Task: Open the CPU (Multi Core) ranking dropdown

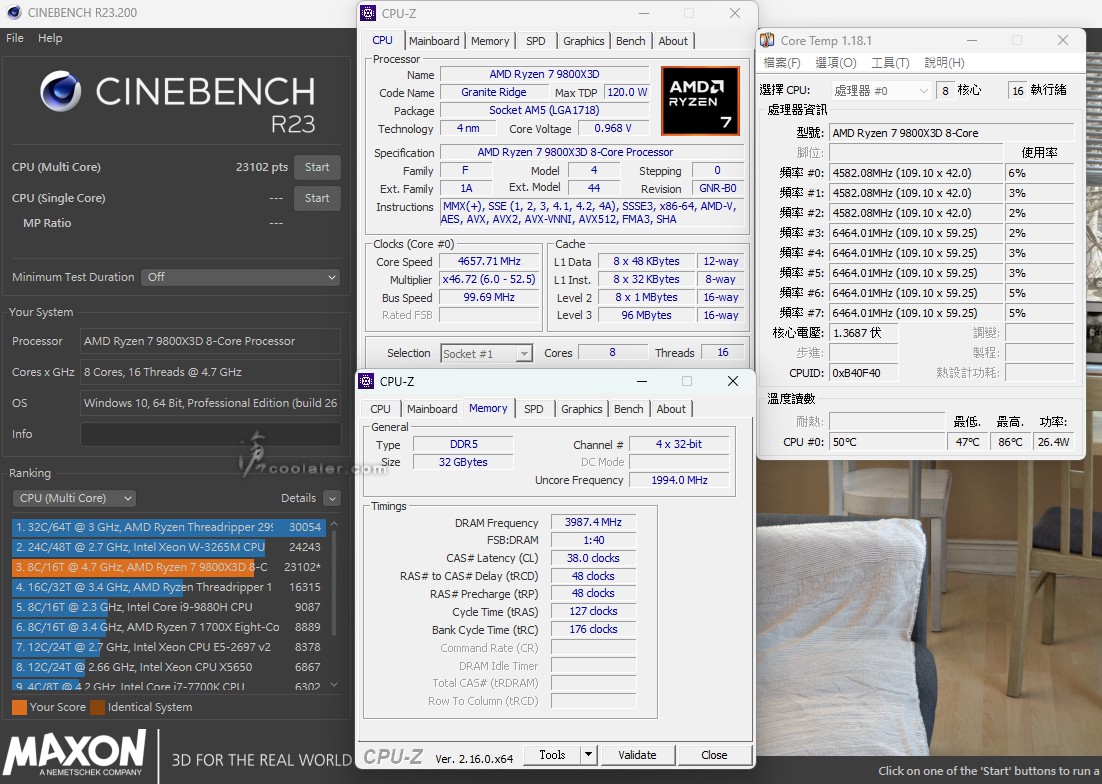Action: click(x=74, y=498)
